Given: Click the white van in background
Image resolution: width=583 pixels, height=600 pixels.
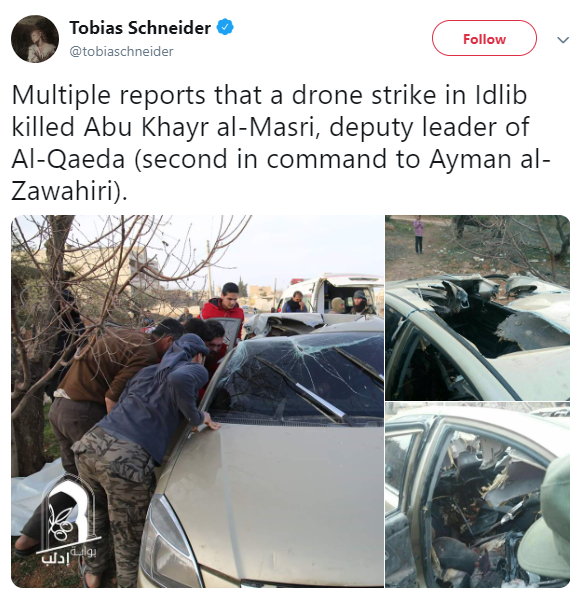Looking at the screenshot, I should click(x=332, y=293).
